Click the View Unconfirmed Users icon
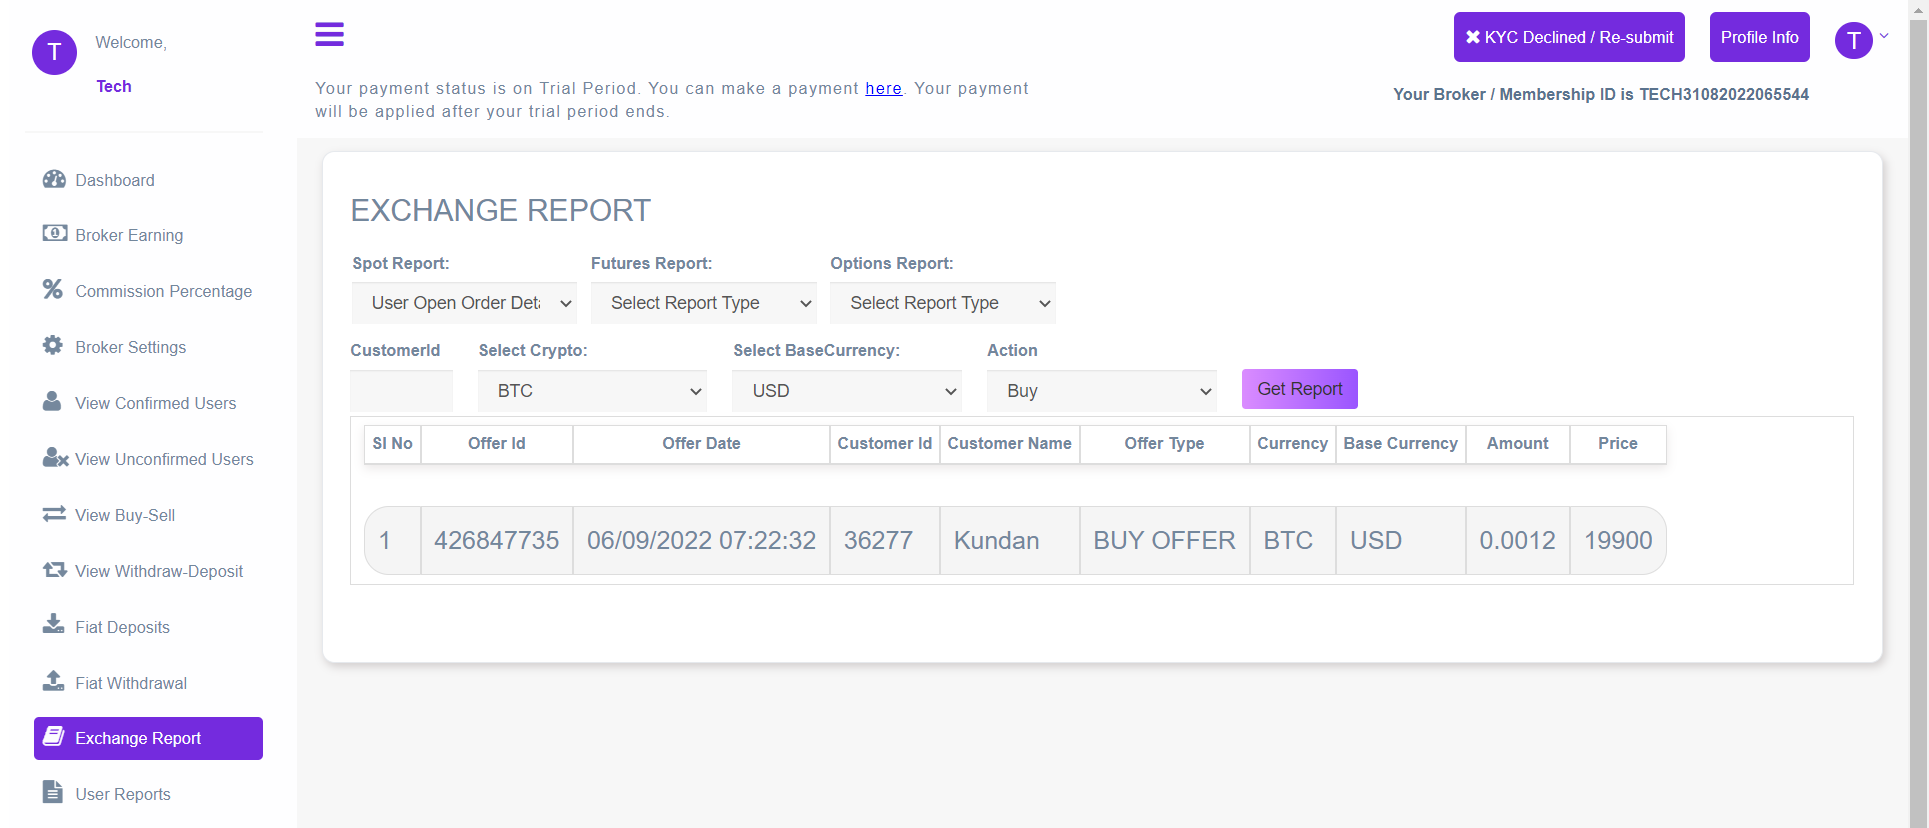The image size is (1929, 828). pos(55,457)
